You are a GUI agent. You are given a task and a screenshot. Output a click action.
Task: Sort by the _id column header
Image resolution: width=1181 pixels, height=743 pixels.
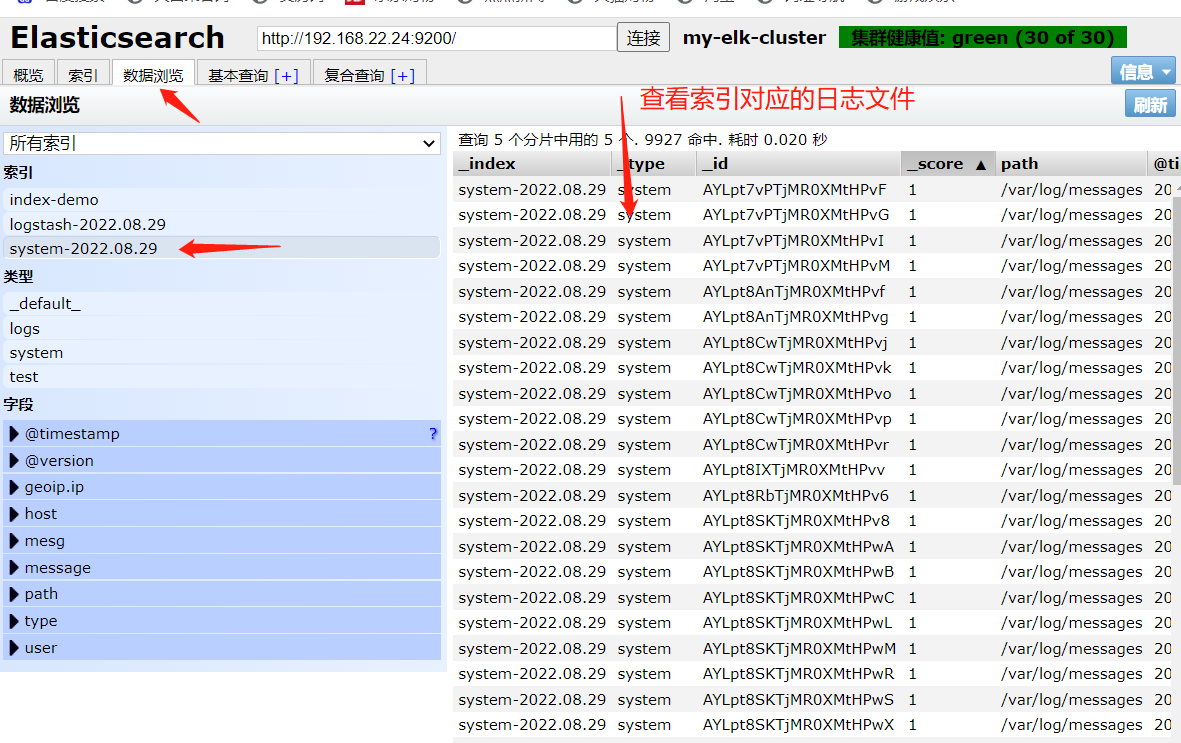[798, 164]
